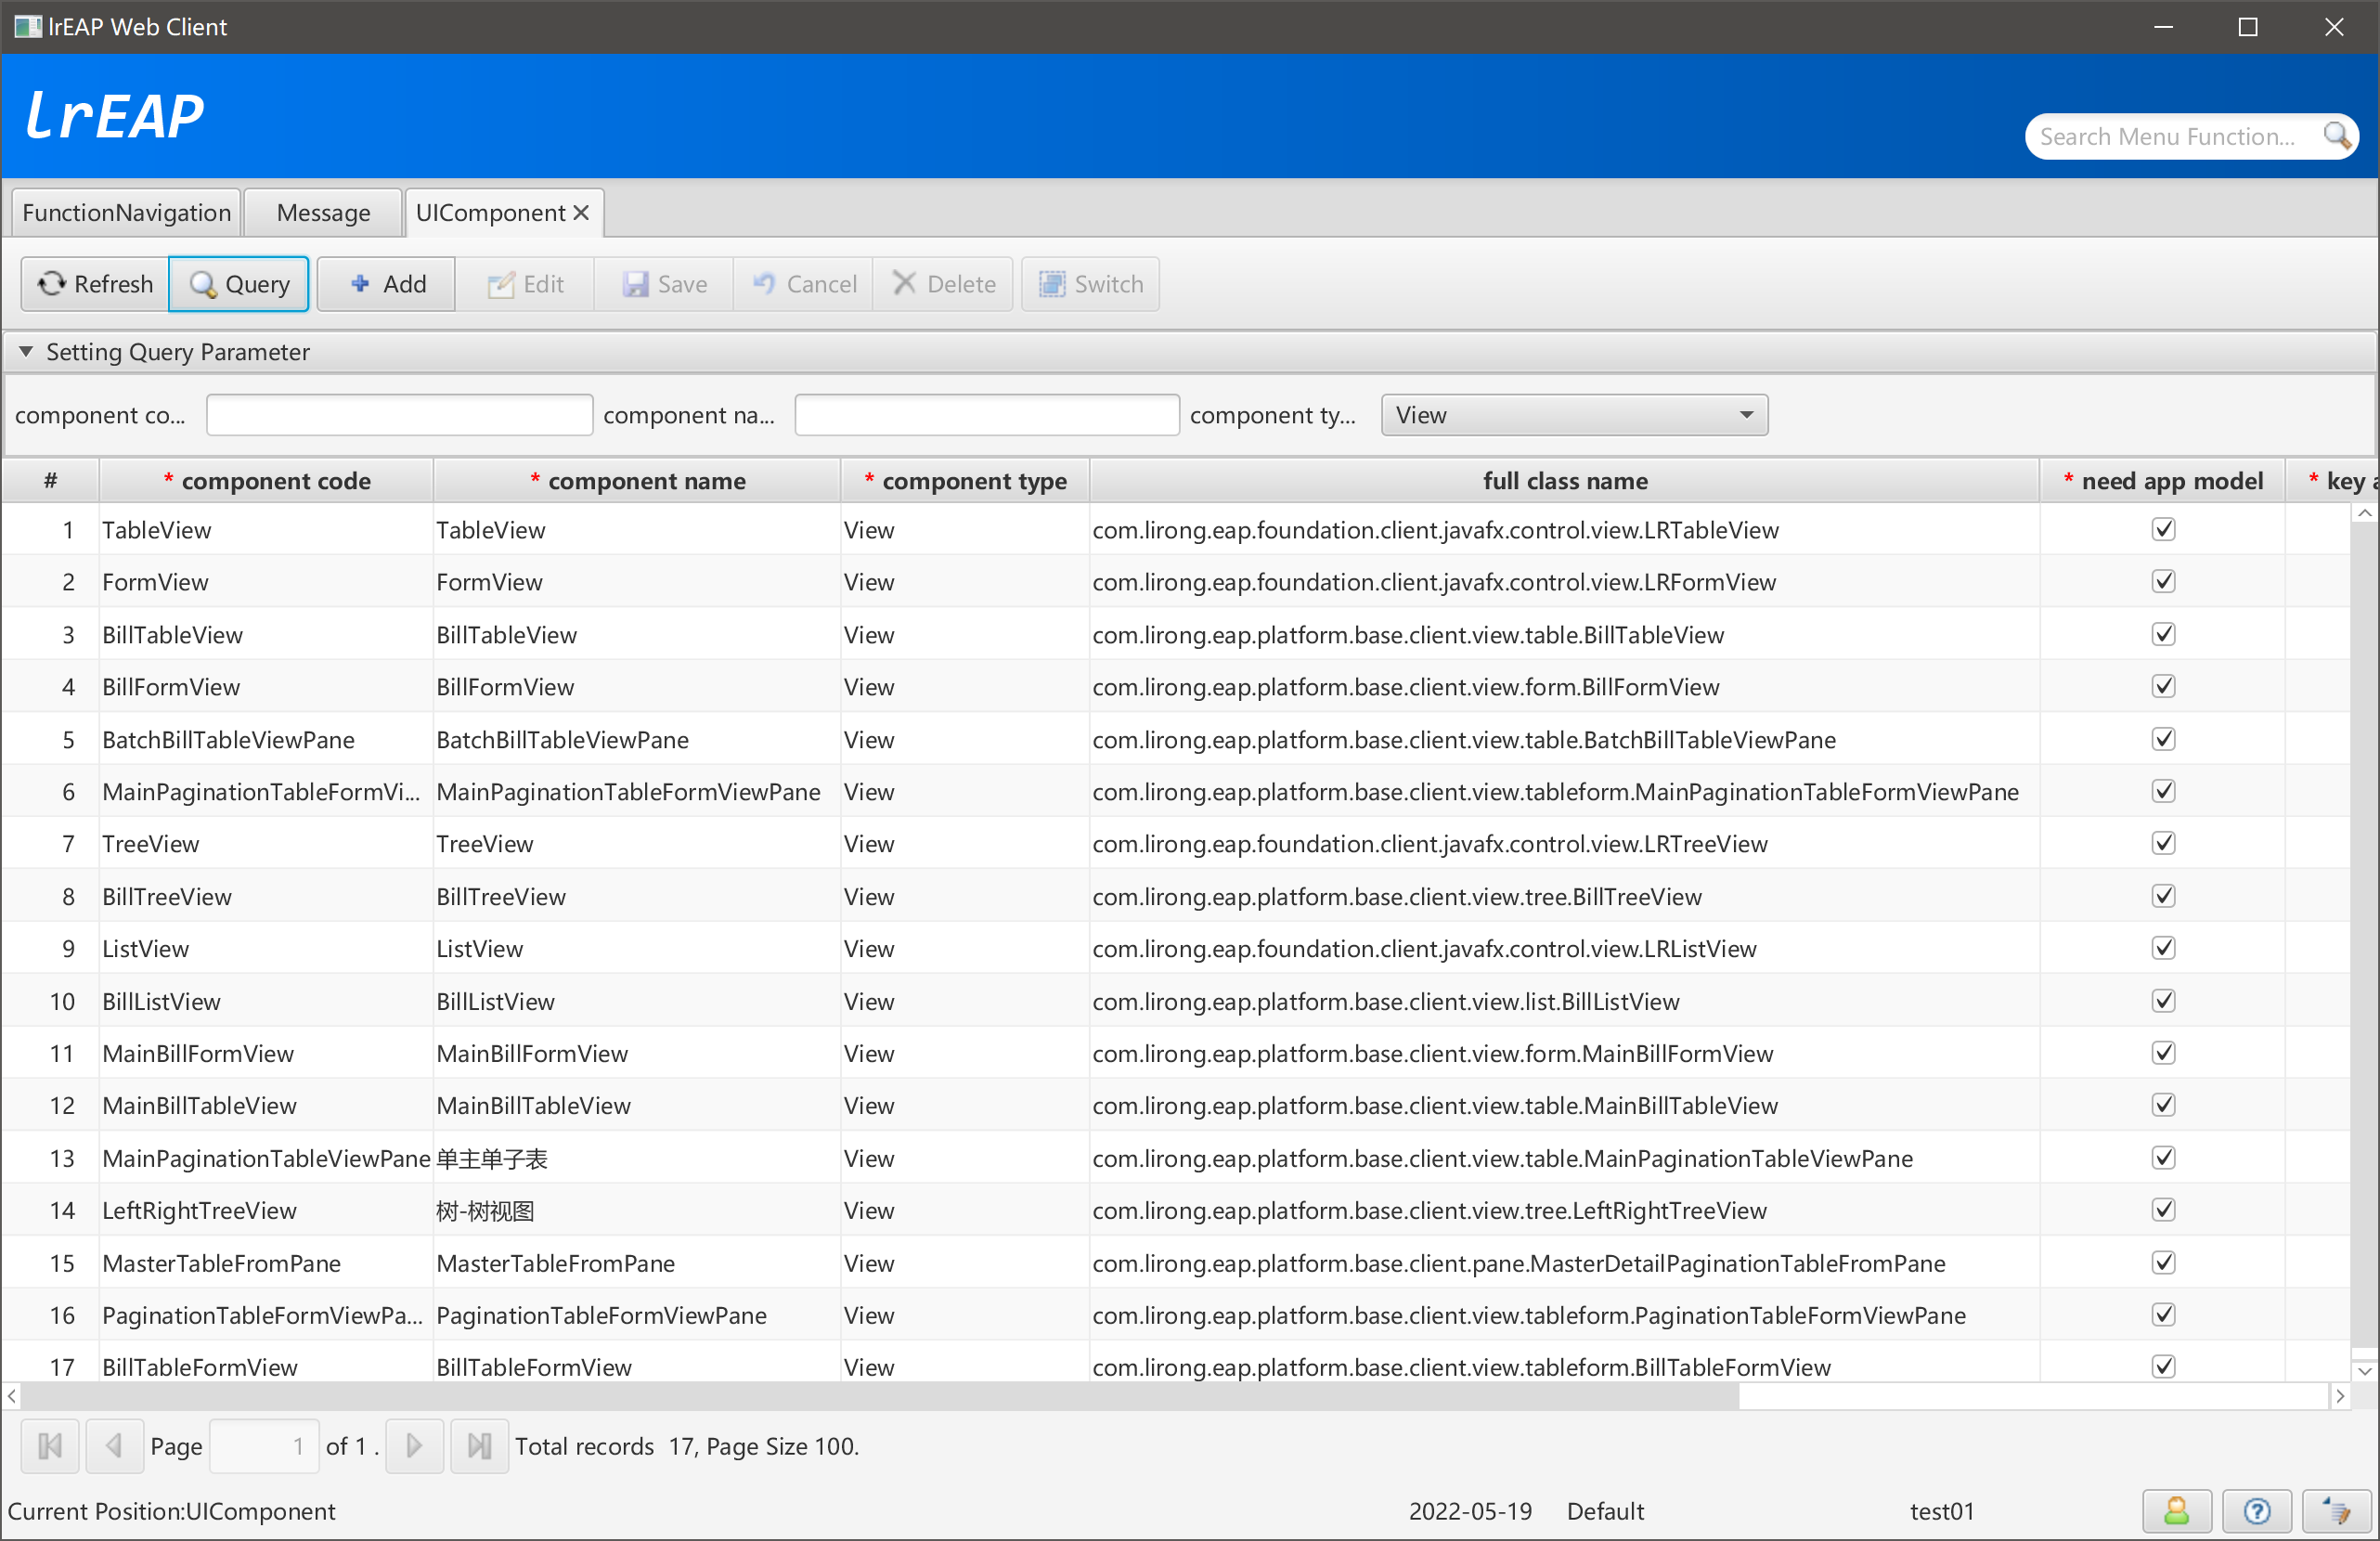Open the component type dropdown
The width and height of the screenshot is (2380, 1541).
click(1574, 415)
